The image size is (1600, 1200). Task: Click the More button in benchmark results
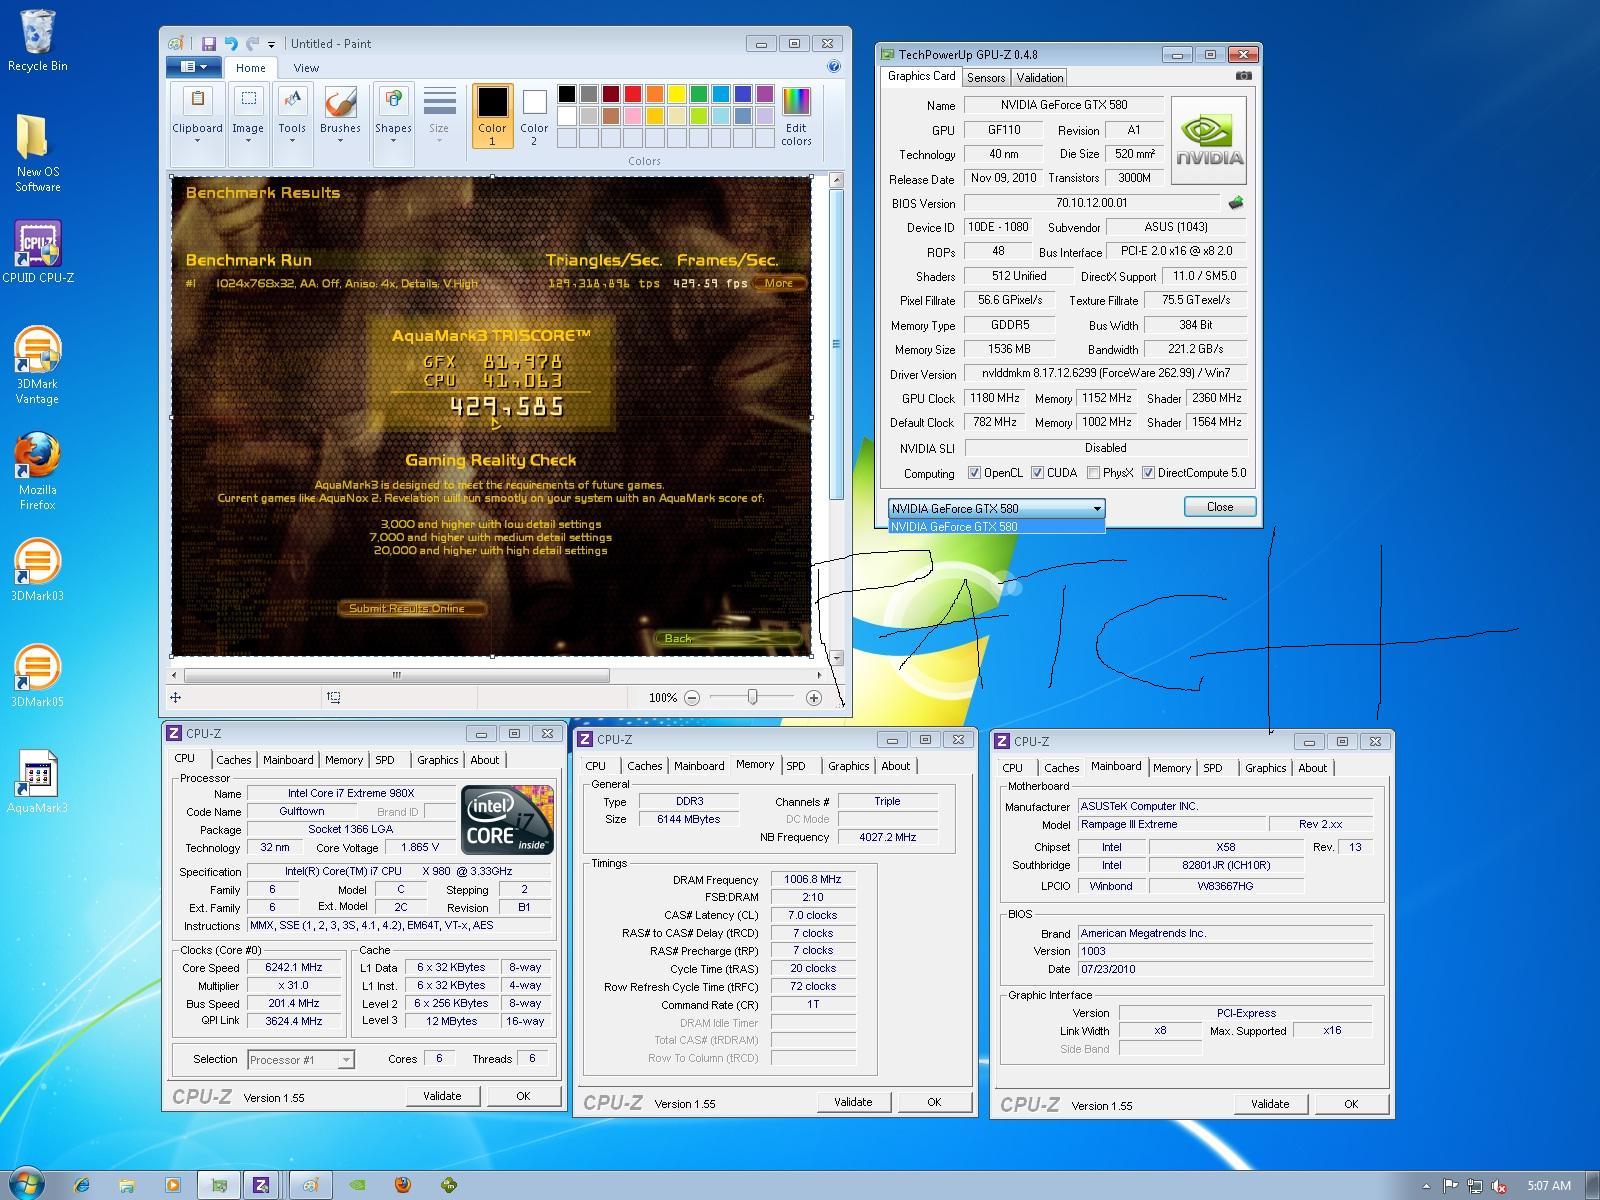pos(778,283)
